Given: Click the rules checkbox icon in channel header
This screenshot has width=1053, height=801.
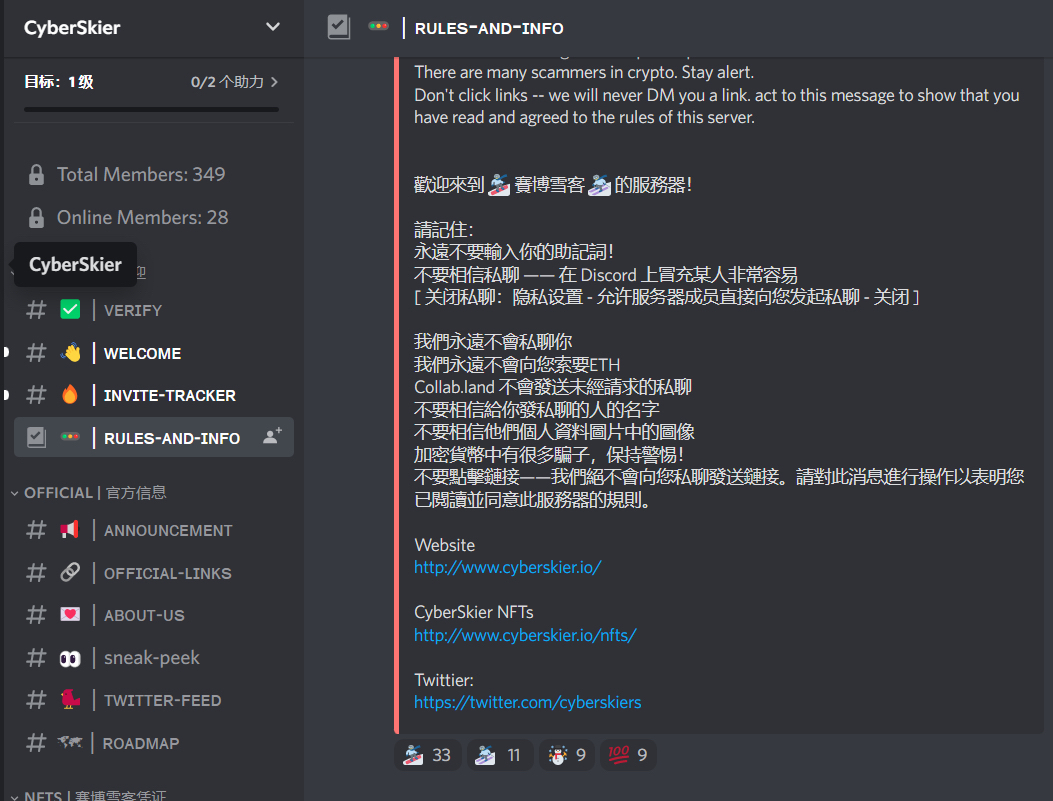Looking at the screenshot, I should tap(338, 28).
